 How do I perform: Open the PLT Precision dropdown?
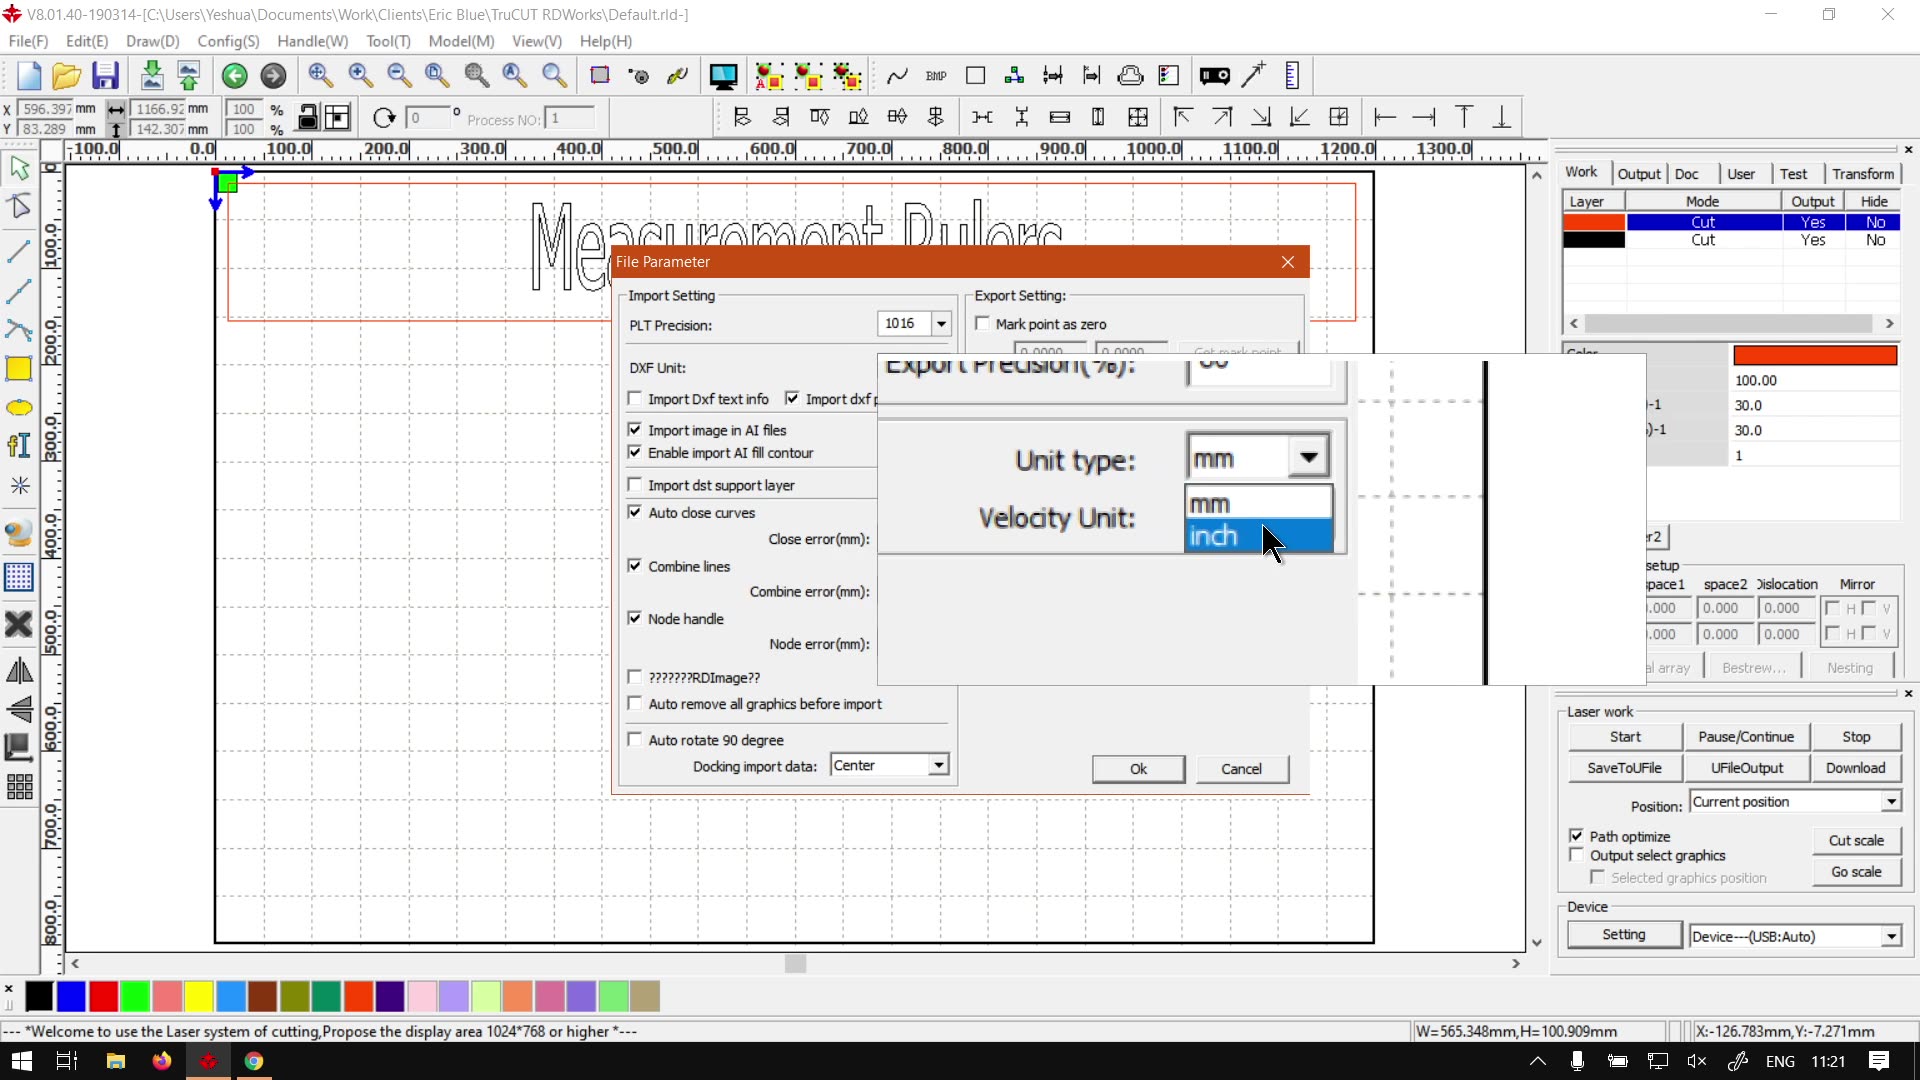[941, 324]
